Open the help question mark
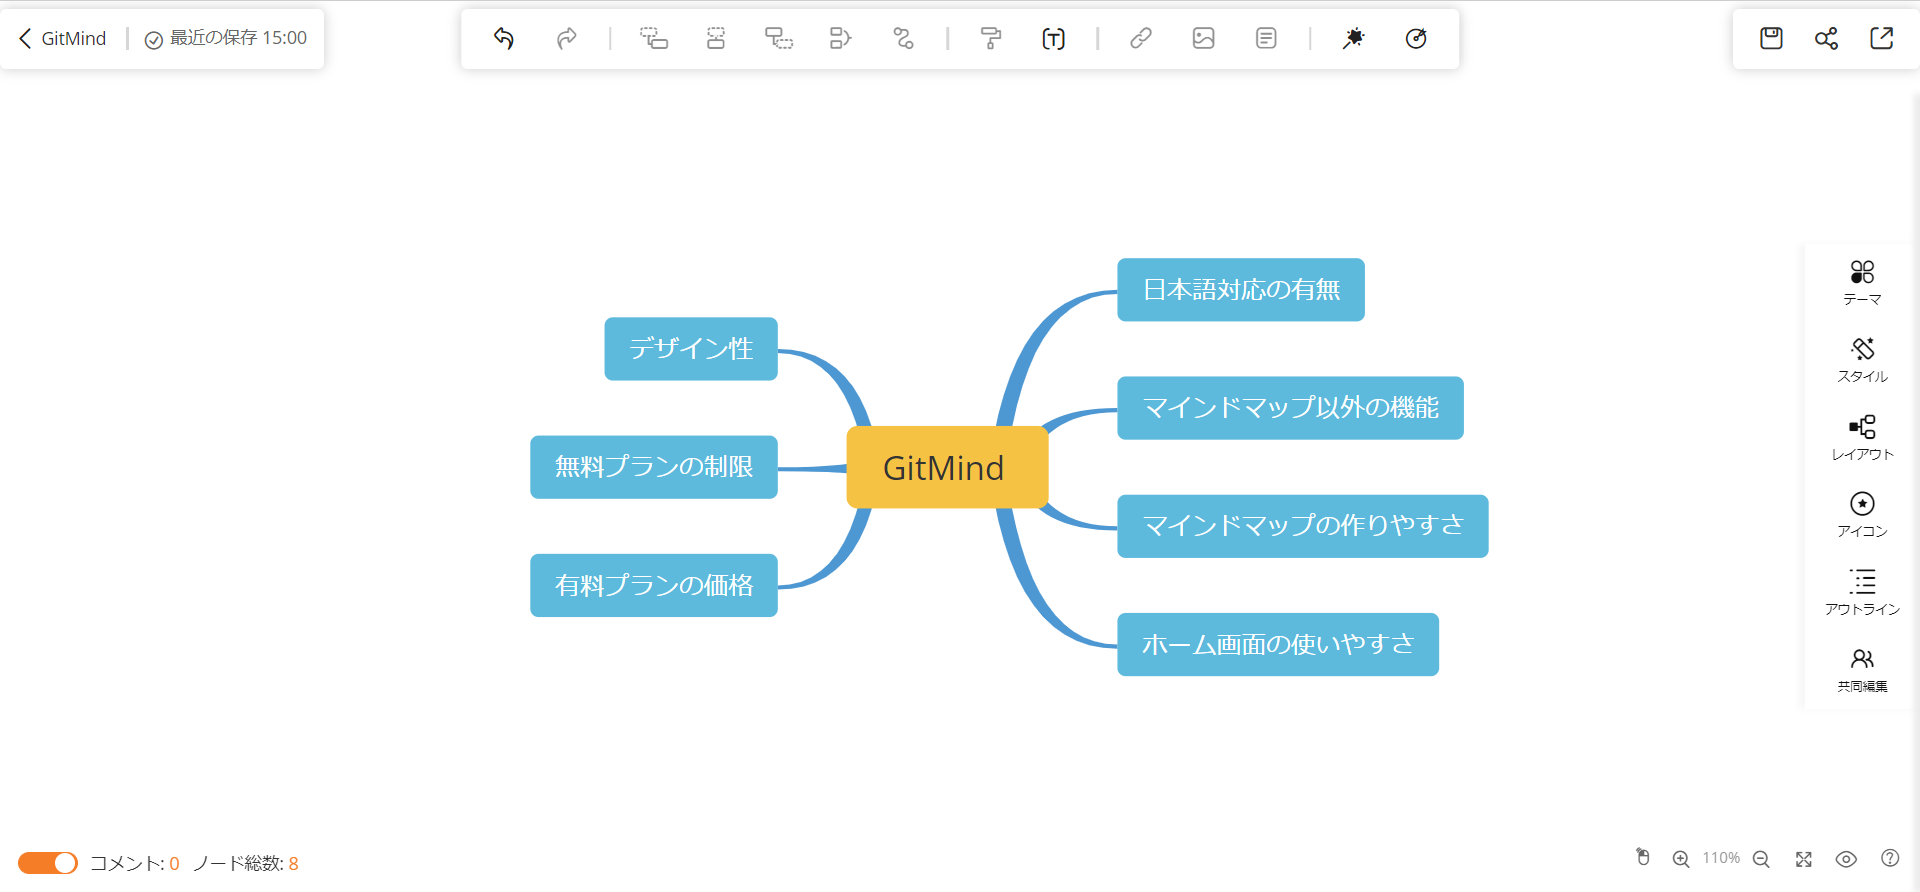Viewport: 1920px width, 892px height. (x=1890, y=858)
